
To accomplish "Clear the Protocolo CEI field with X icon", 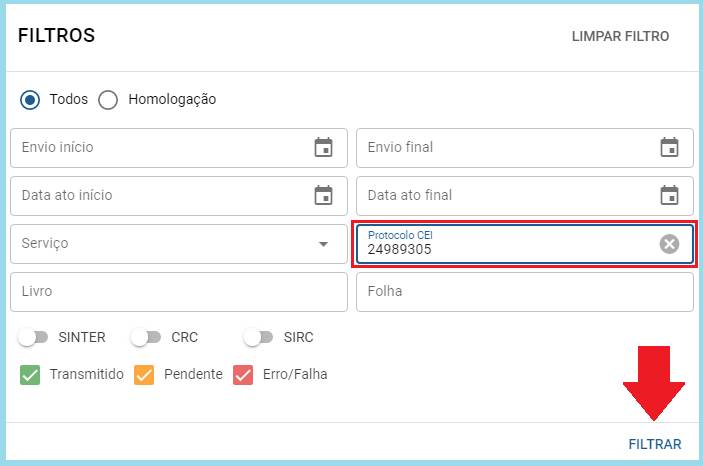I will coord(669,244).
